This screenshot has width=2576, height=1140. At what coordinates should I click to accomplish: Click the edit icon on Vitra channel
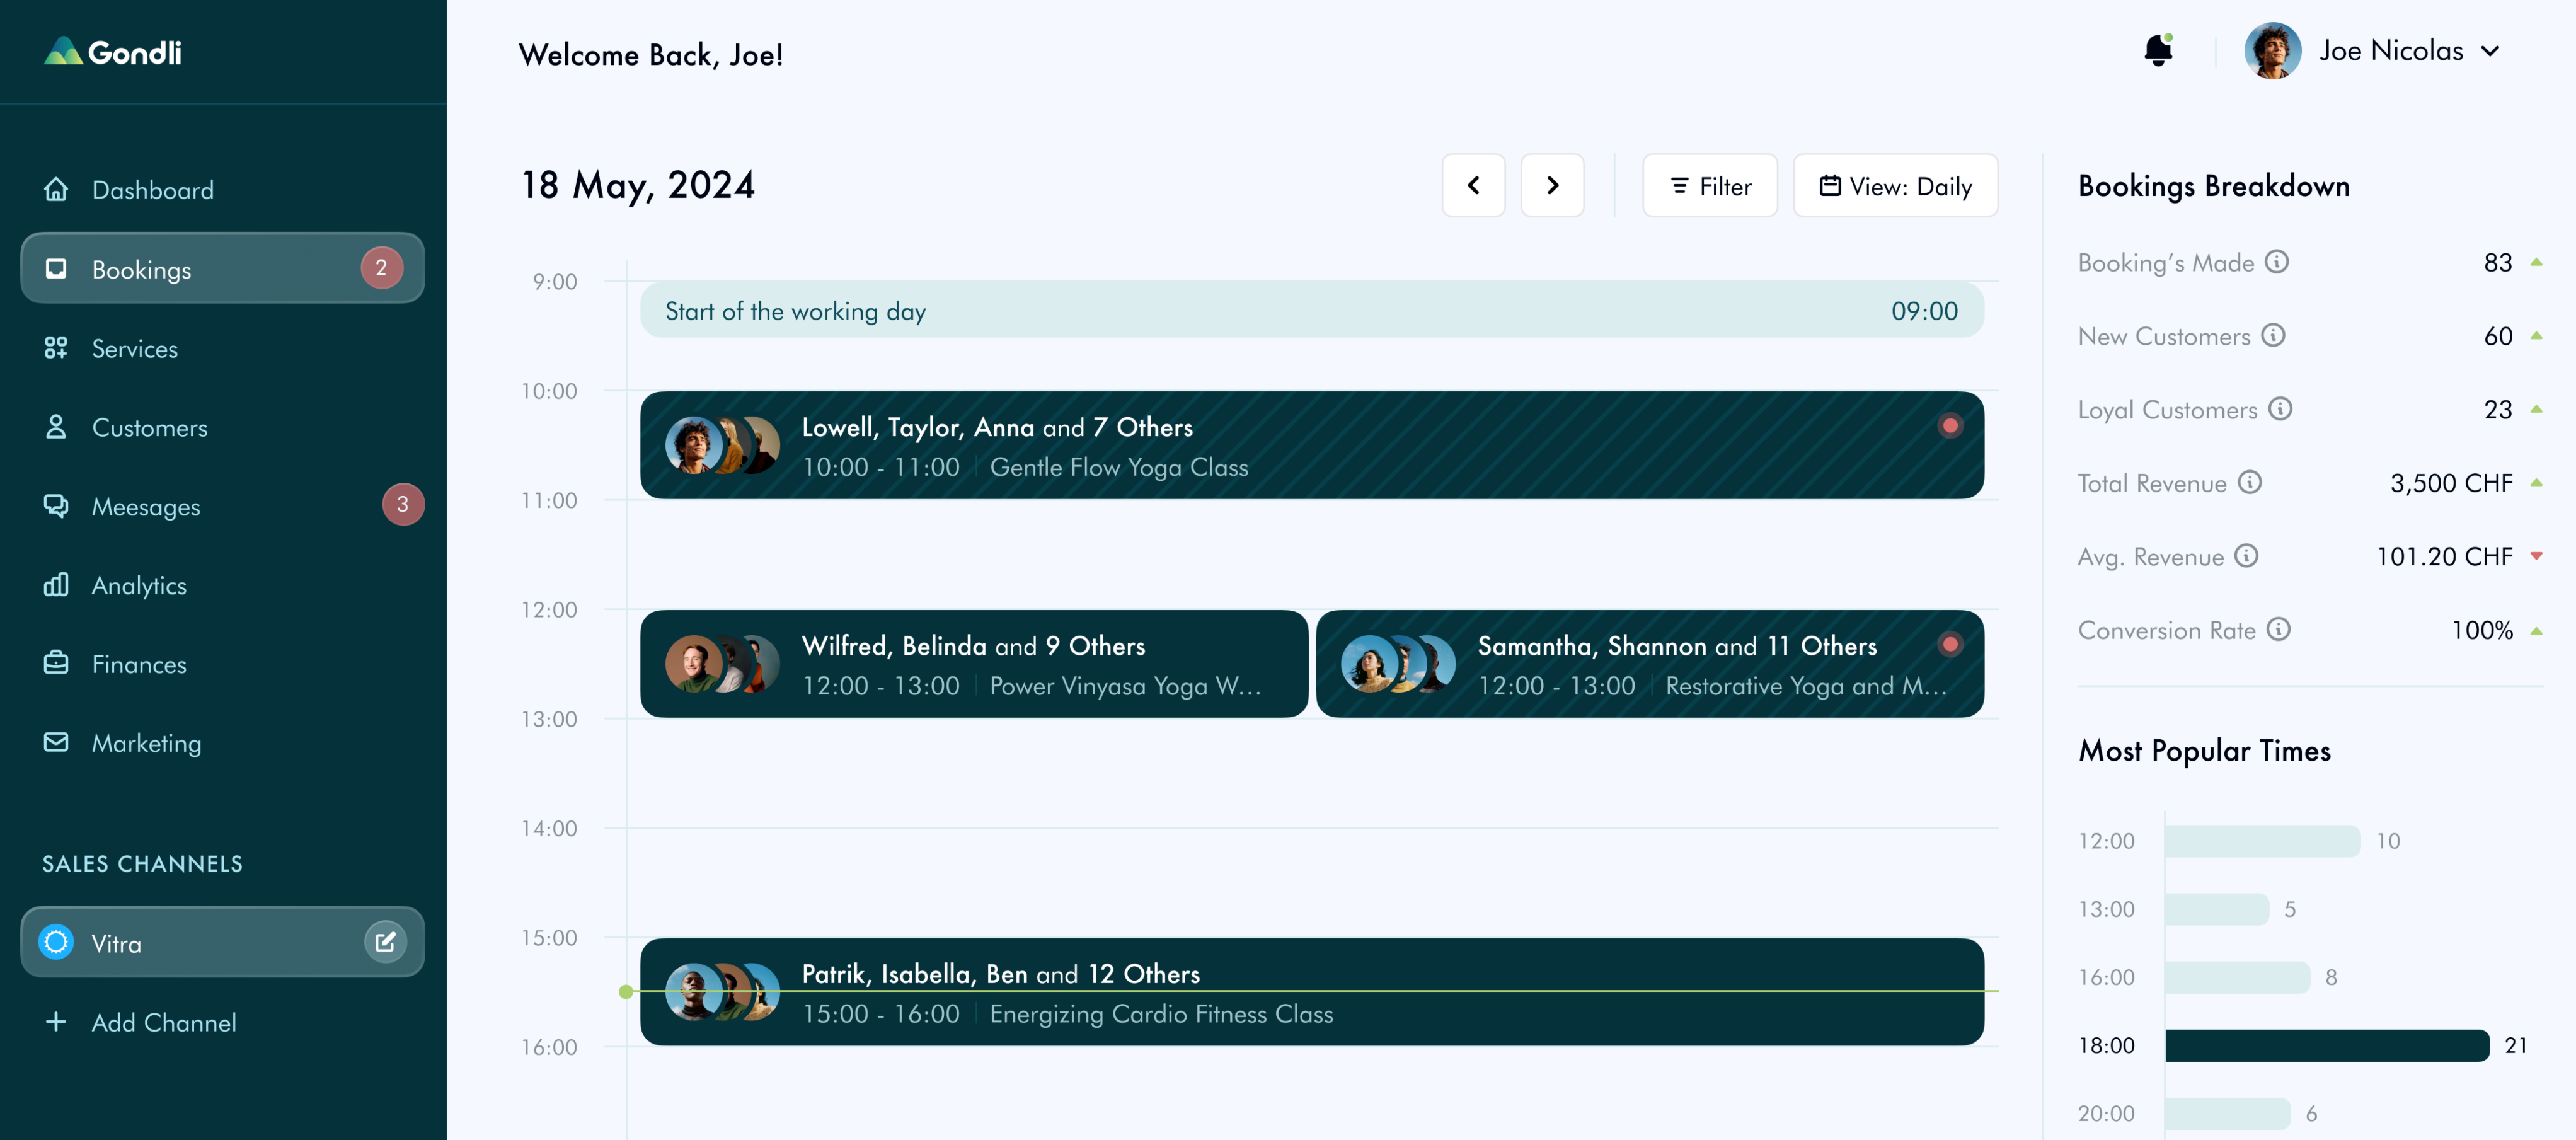[x=385, y=941]
